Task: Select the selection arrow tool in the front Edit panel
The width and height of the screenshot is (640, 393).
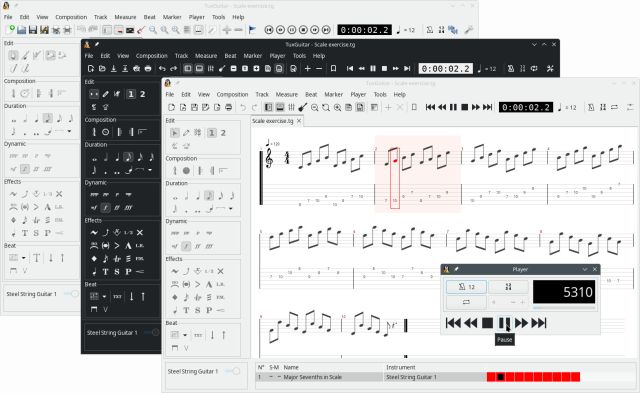Action: 174,133
